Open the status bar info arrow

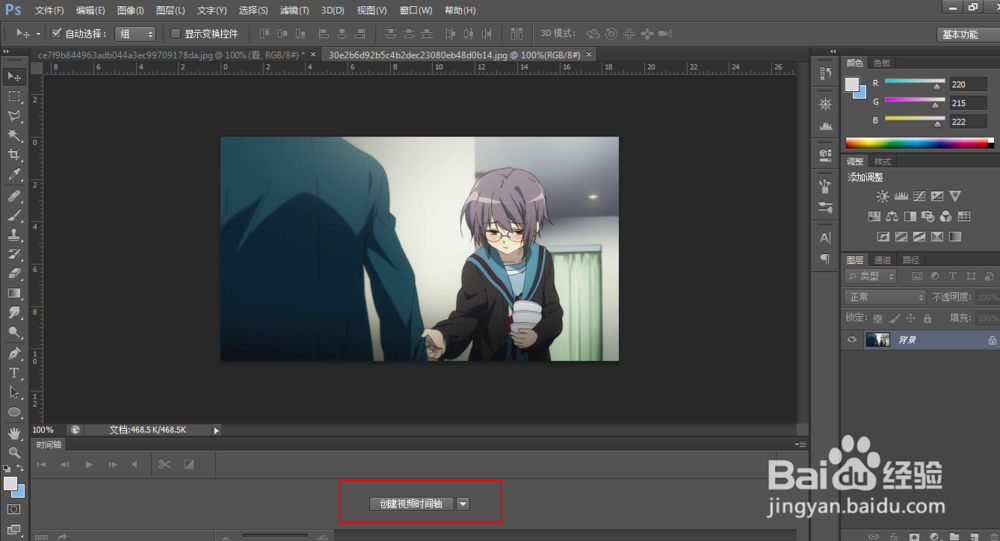(216, 431)
